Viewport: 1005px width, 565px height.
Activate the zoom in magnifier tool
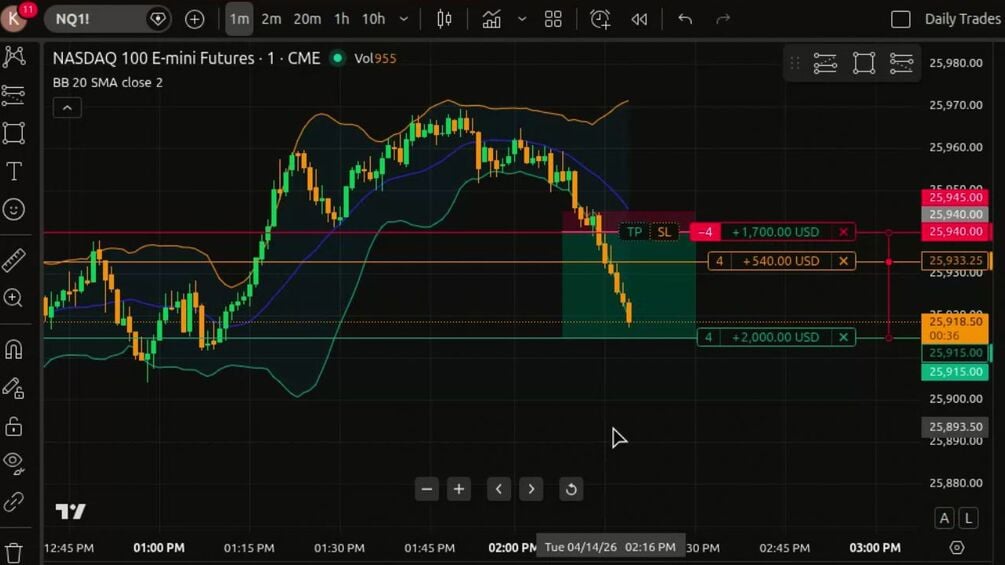coord(14,298)
